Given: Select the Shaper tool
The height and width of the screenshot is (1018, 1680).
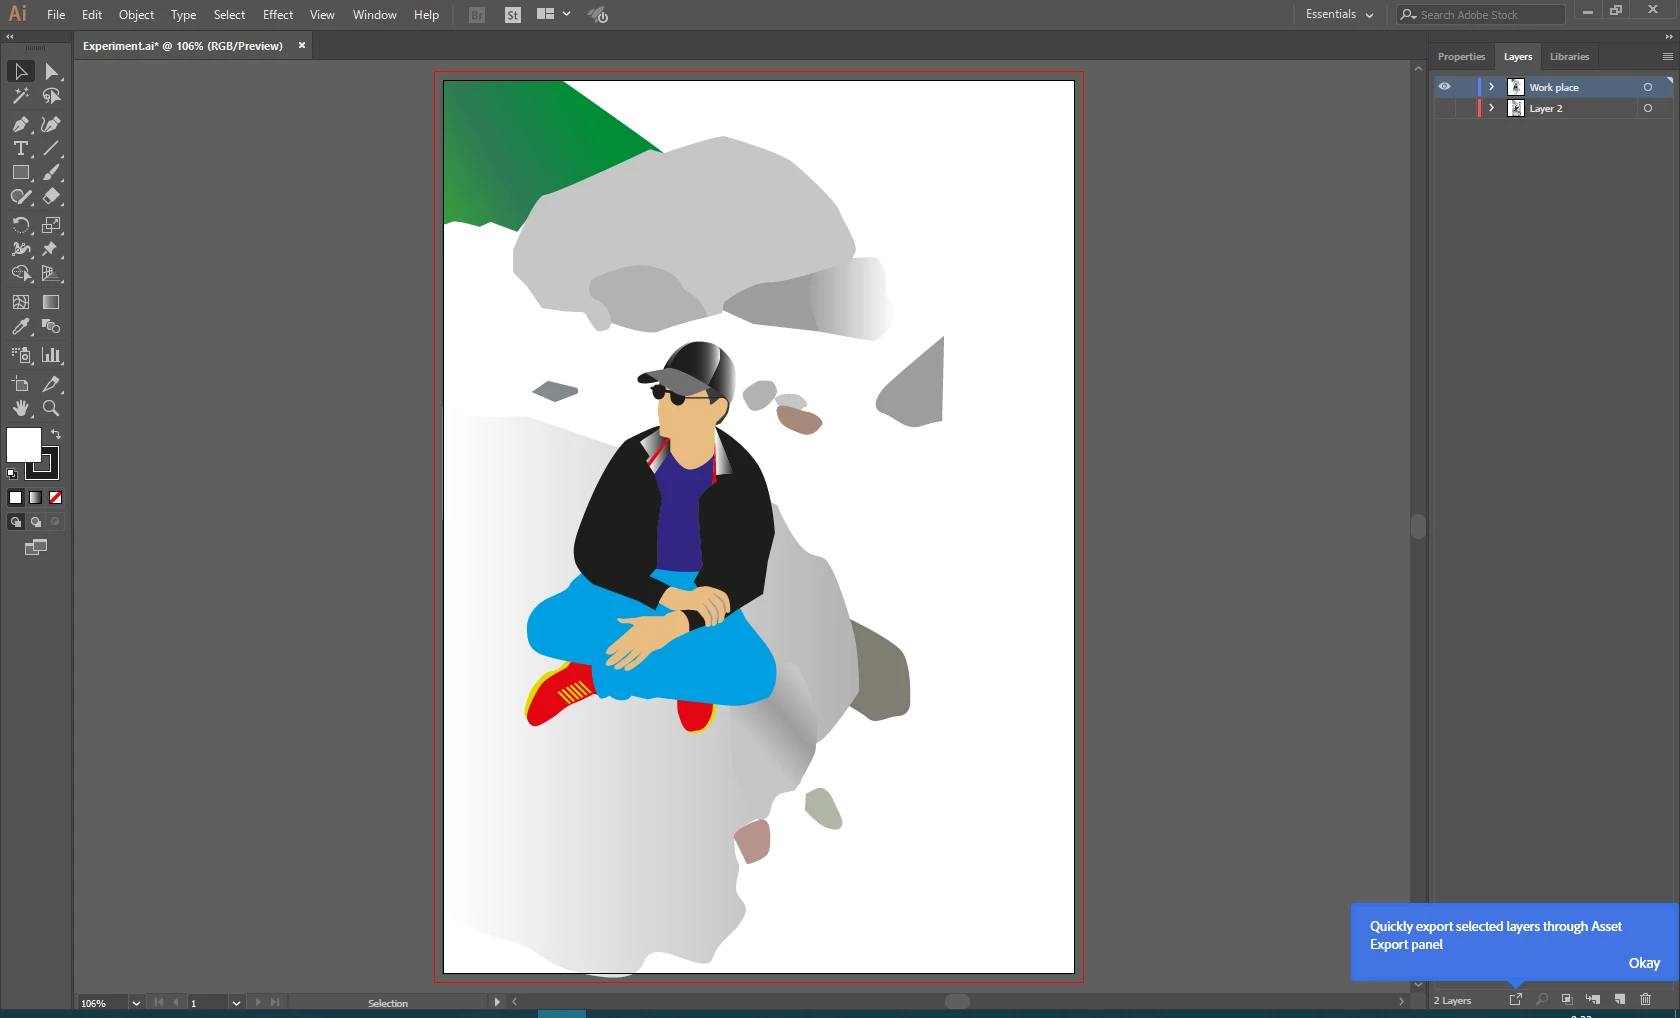Looking at the screenshot, I should coord(20,197).
